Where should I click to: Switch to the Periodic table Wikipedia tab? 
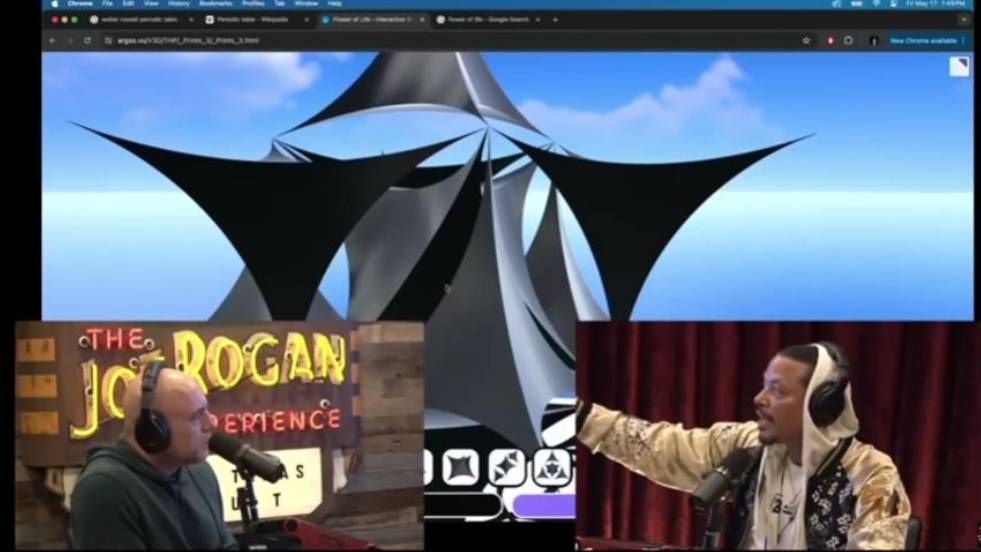pyautogui.click(x=252, y=20)
